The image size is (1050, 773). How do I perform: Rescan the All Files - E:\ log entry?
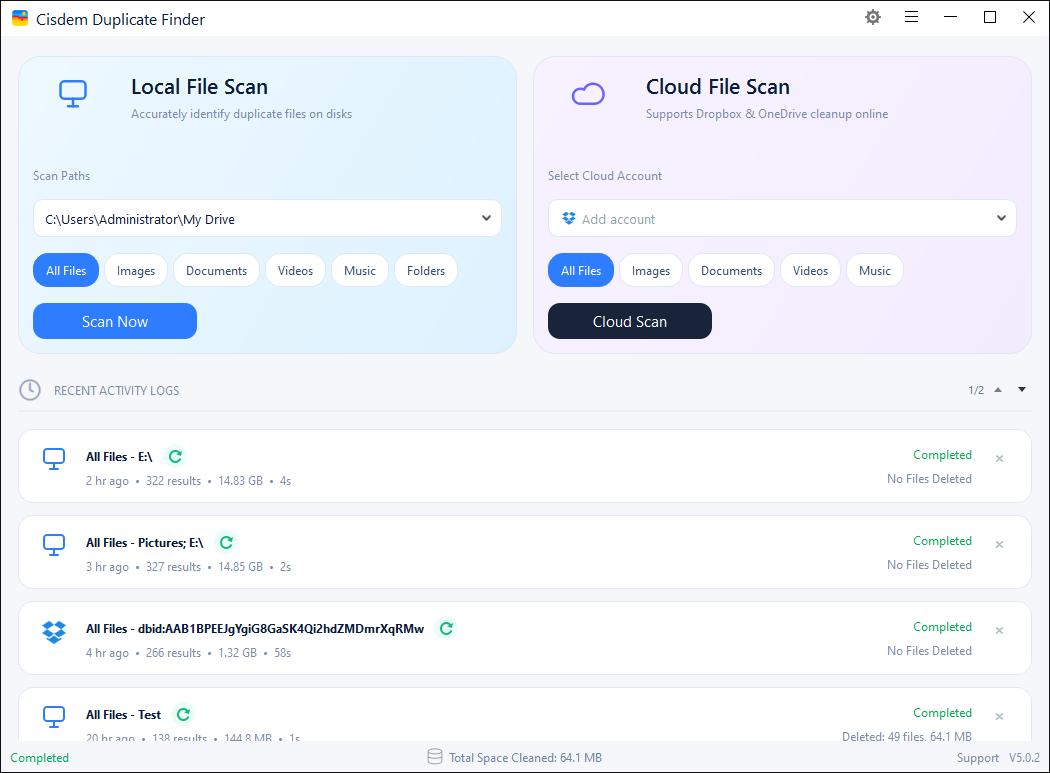175,456
